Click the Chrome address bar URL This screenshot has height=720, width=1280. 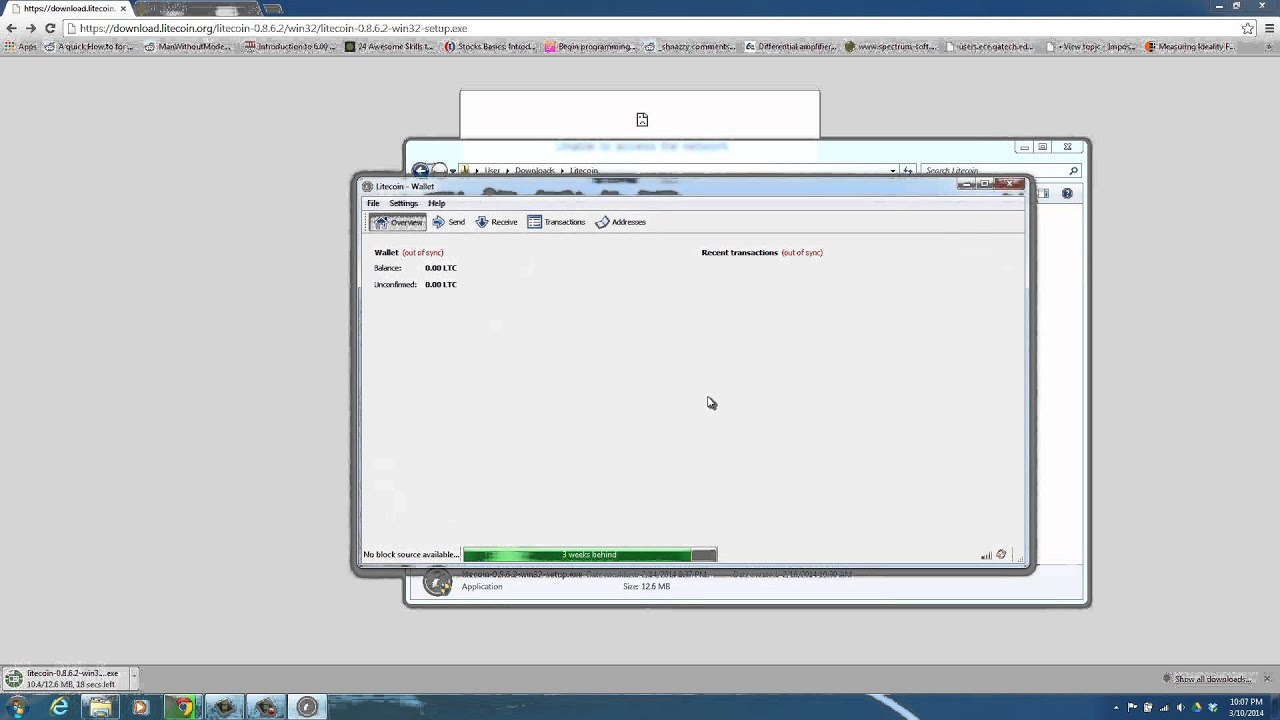[x=273, y=28]
